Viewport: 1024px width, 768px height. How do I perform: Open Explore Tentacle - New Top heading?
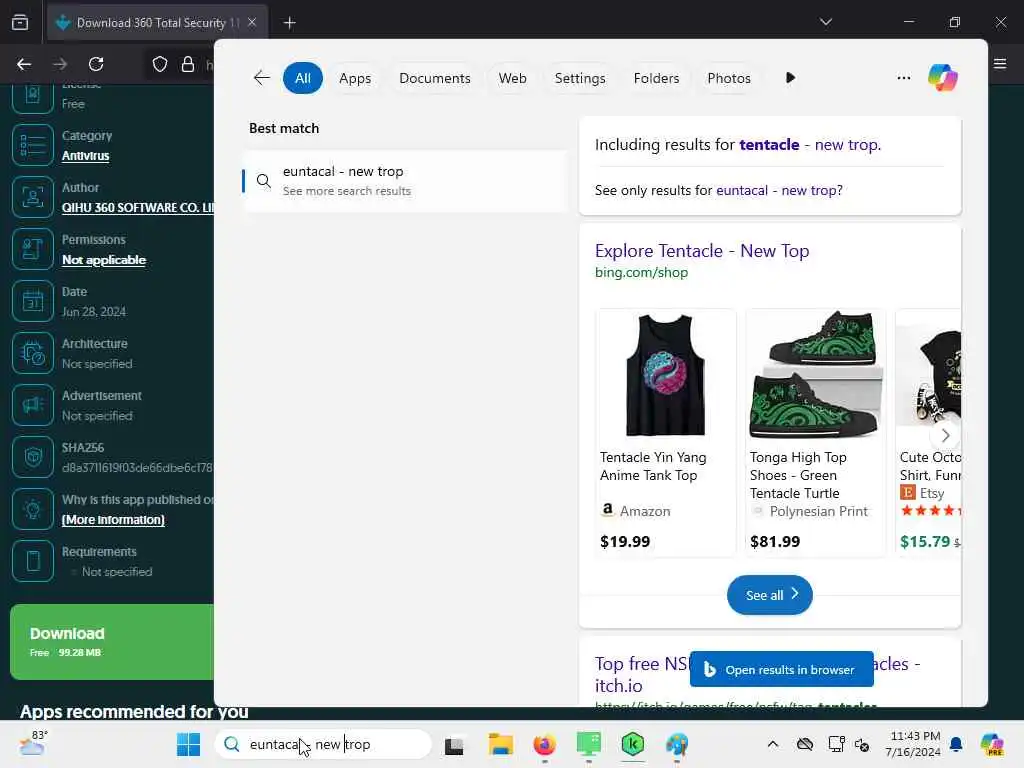701,251
